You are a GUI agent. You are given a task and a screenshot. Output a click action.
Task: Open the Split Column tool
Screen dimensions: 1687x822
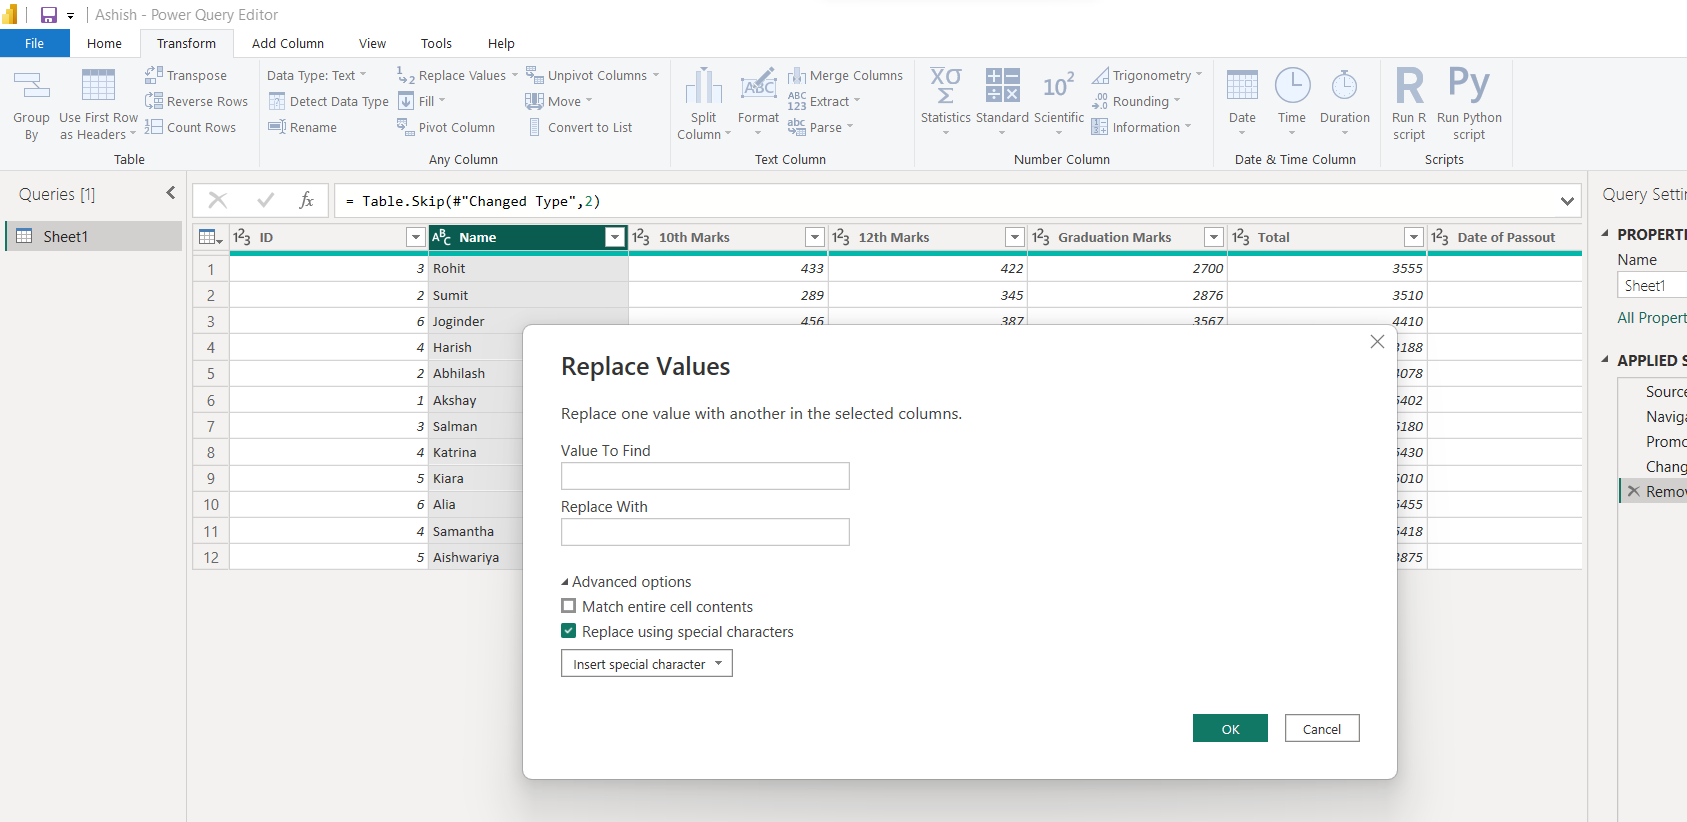703,87
